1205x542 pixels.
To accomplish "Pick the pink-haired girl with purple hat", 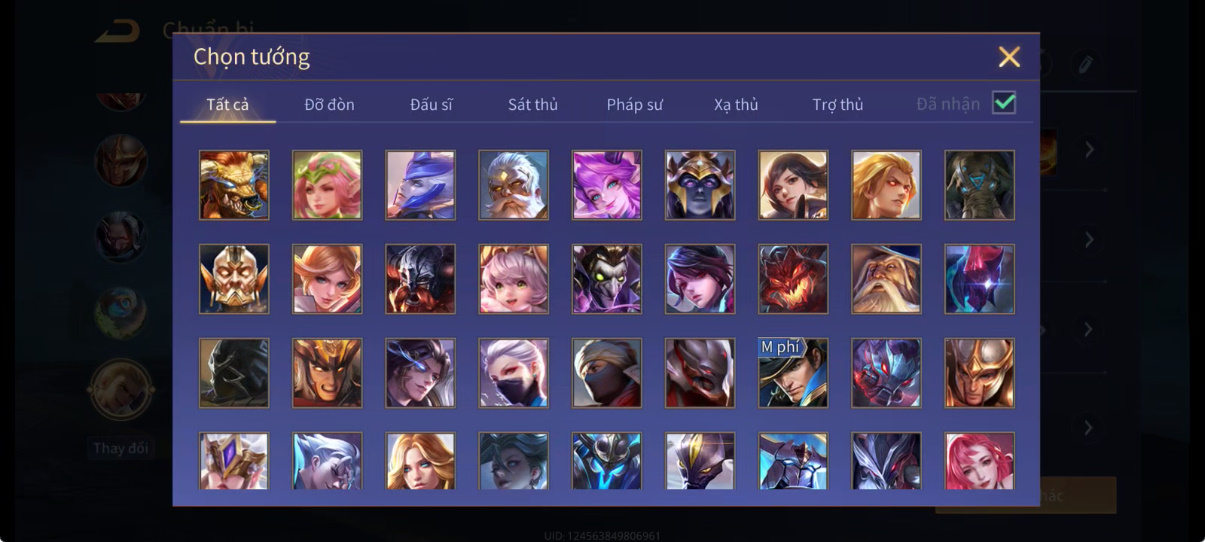I will point(606,185).
